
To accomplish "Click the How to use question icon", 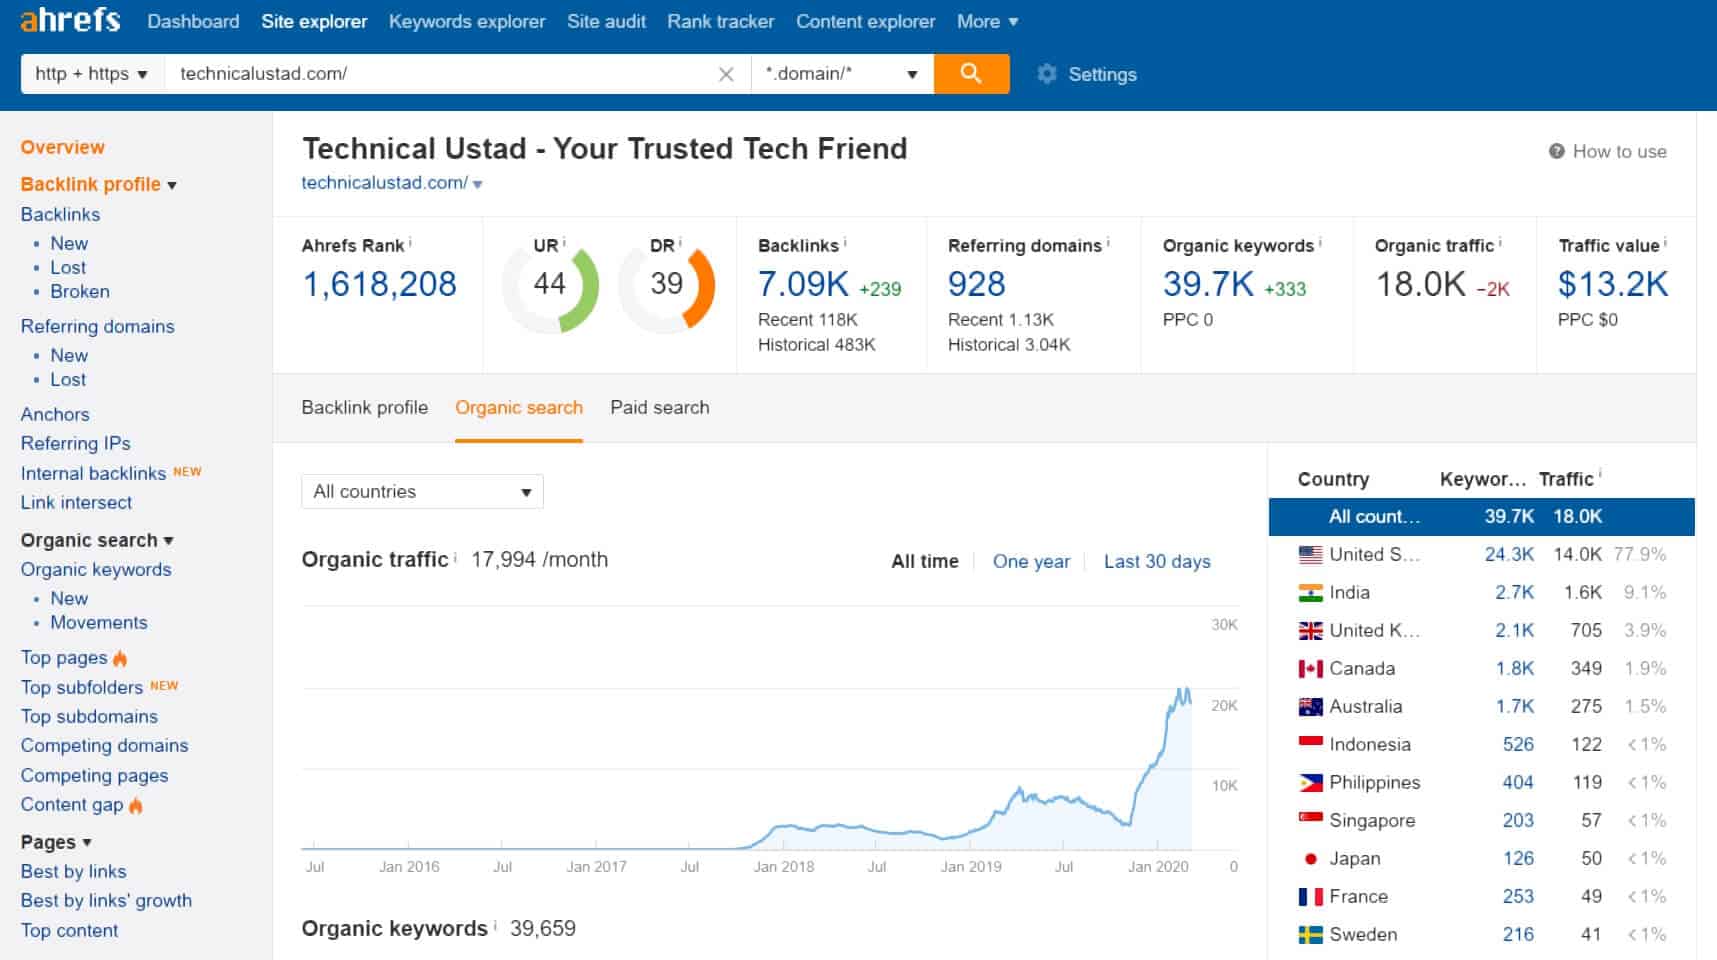I will [x=1556, y=151].
